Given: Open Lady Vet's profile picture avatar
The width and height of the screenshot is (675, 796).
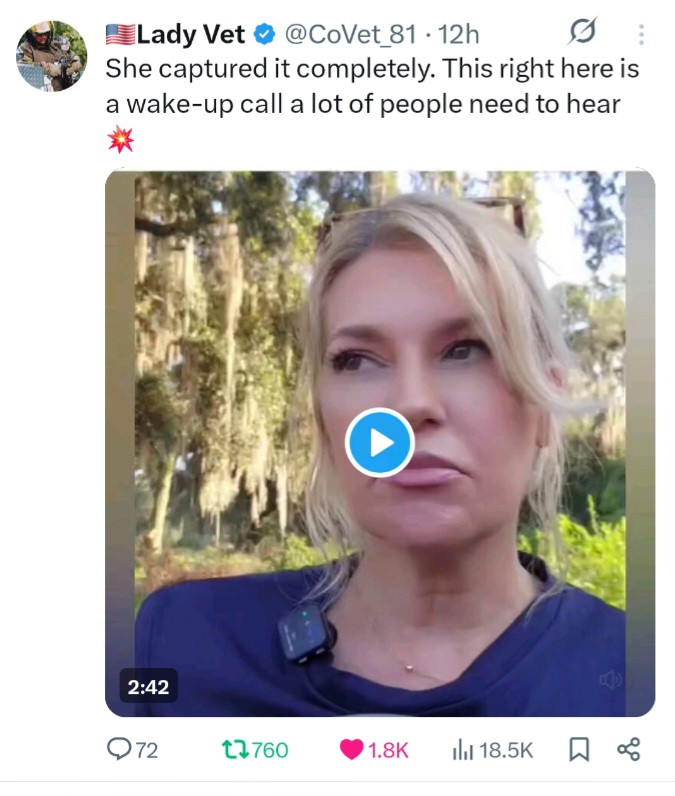Looking at the screenshot, I should tap(52, 56).
